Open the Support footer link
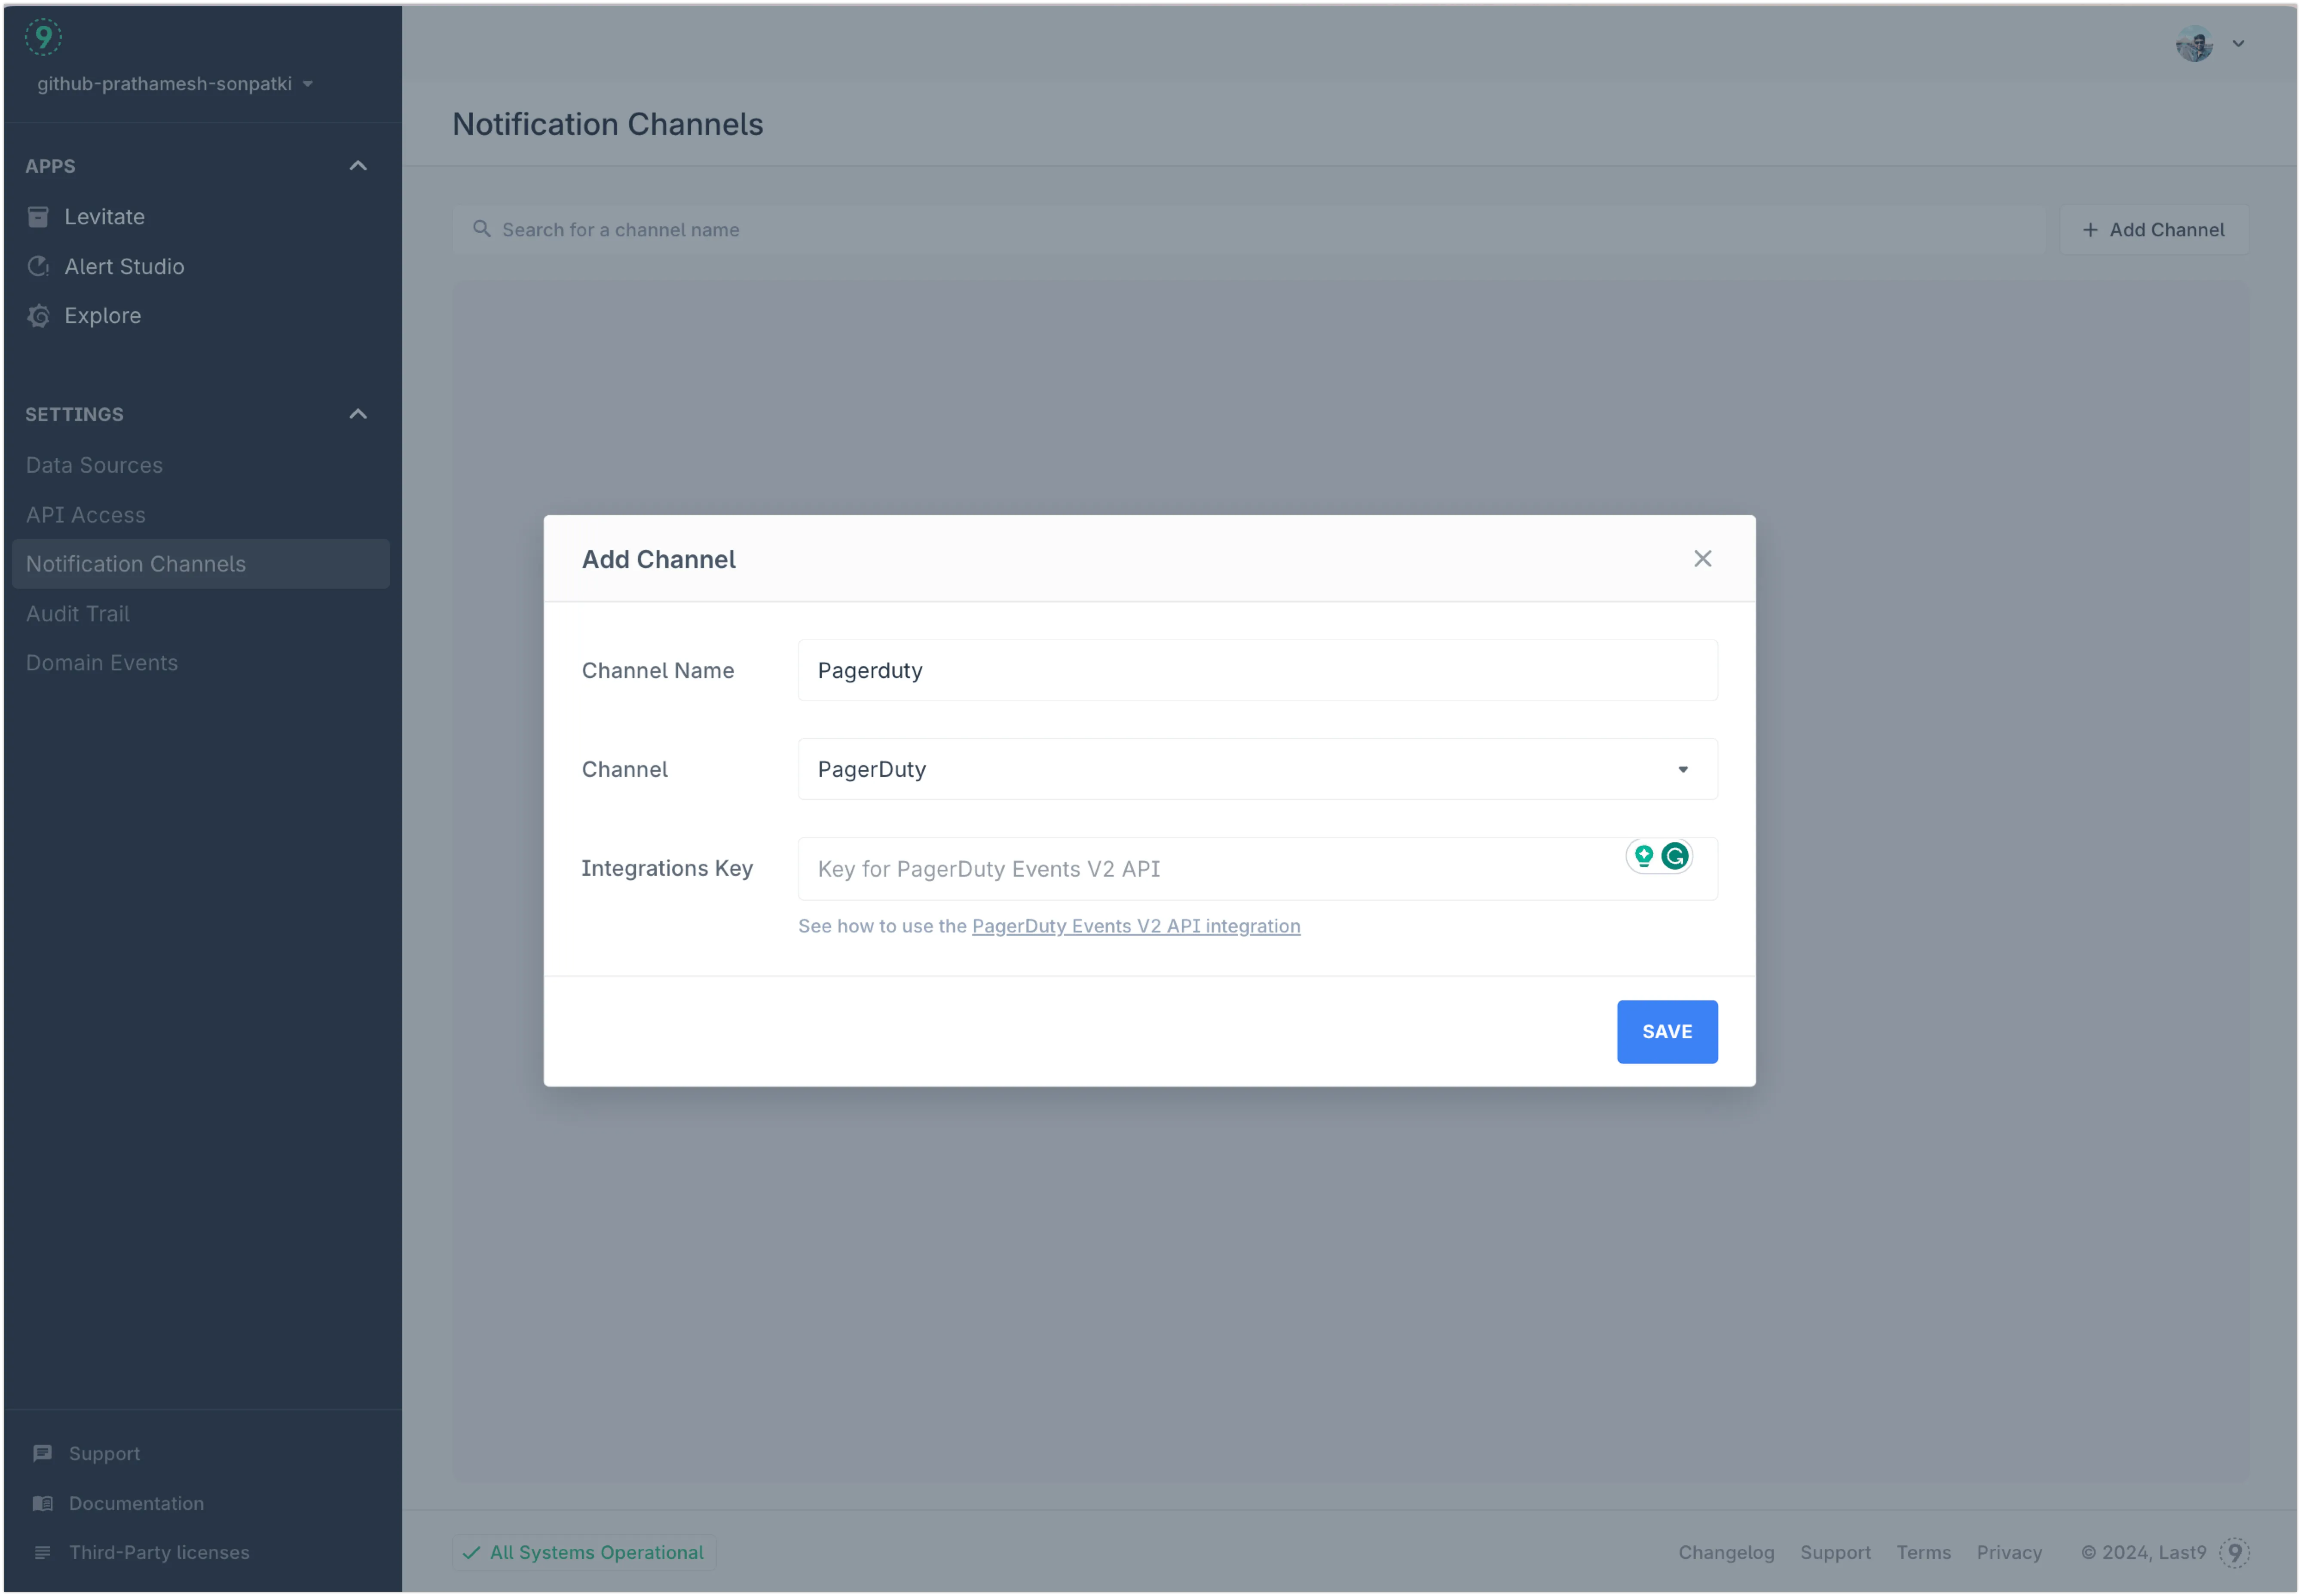Image resolution: width=2301 pixels, height=1596 pixels. click(x=1835, y=1552)
